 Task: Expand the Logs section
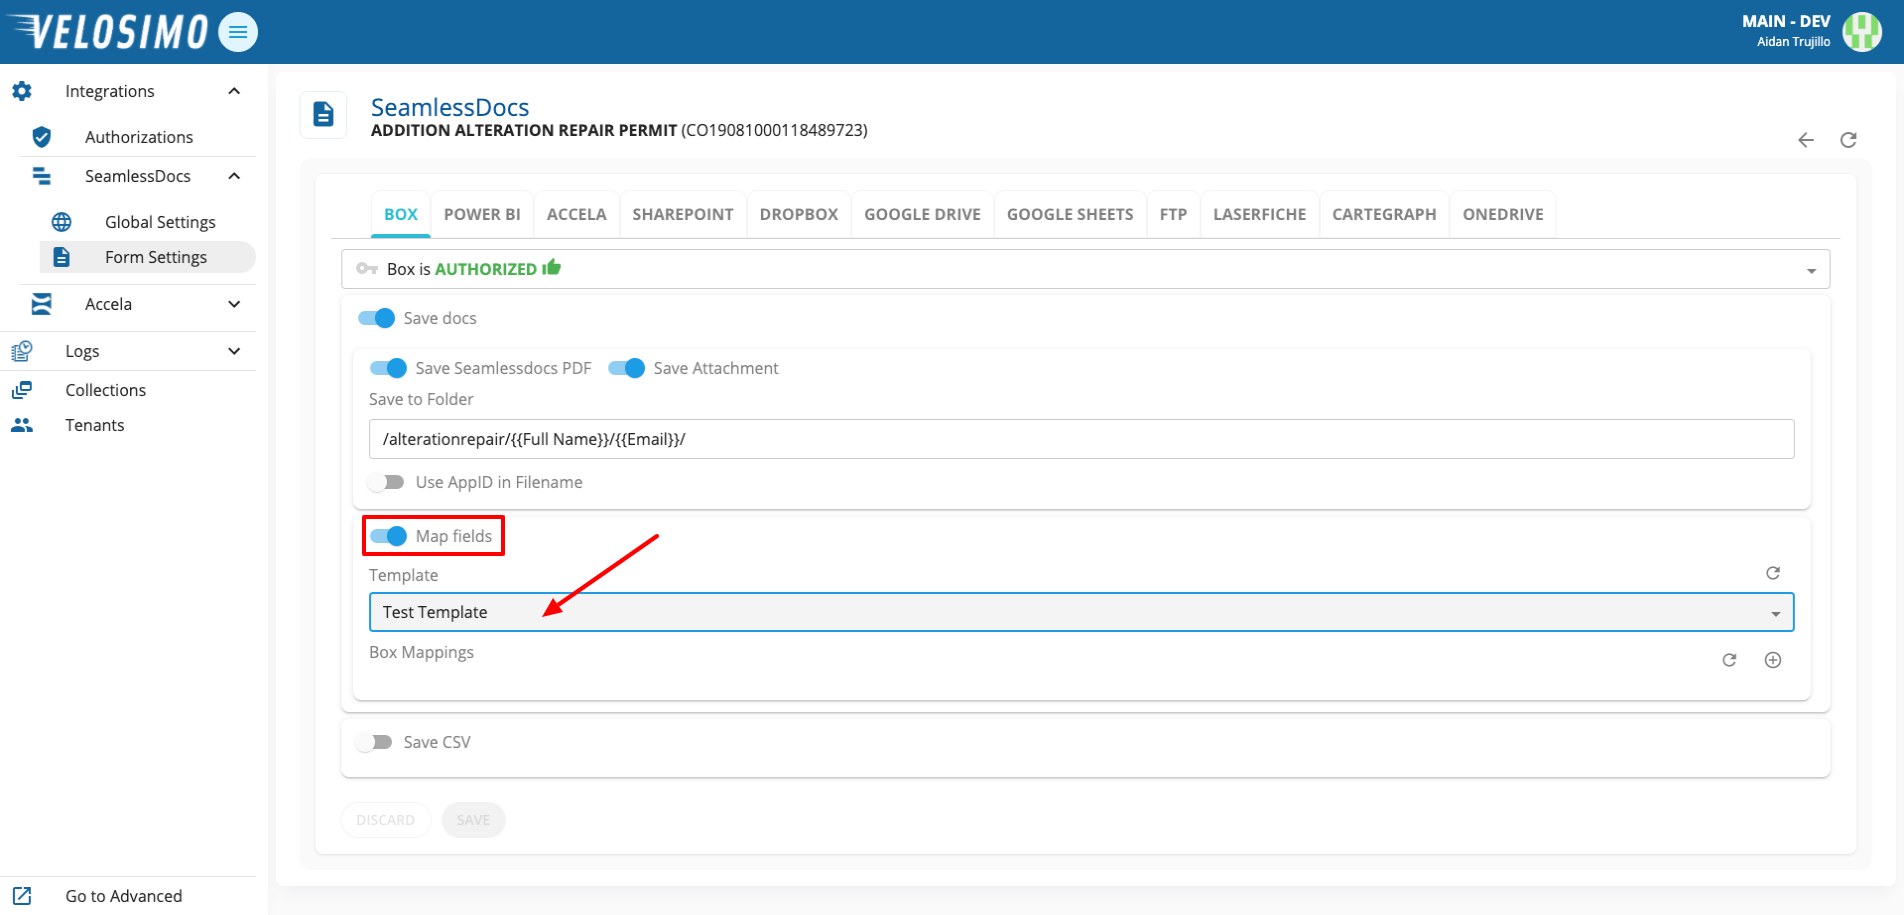(x=234, y=351)
